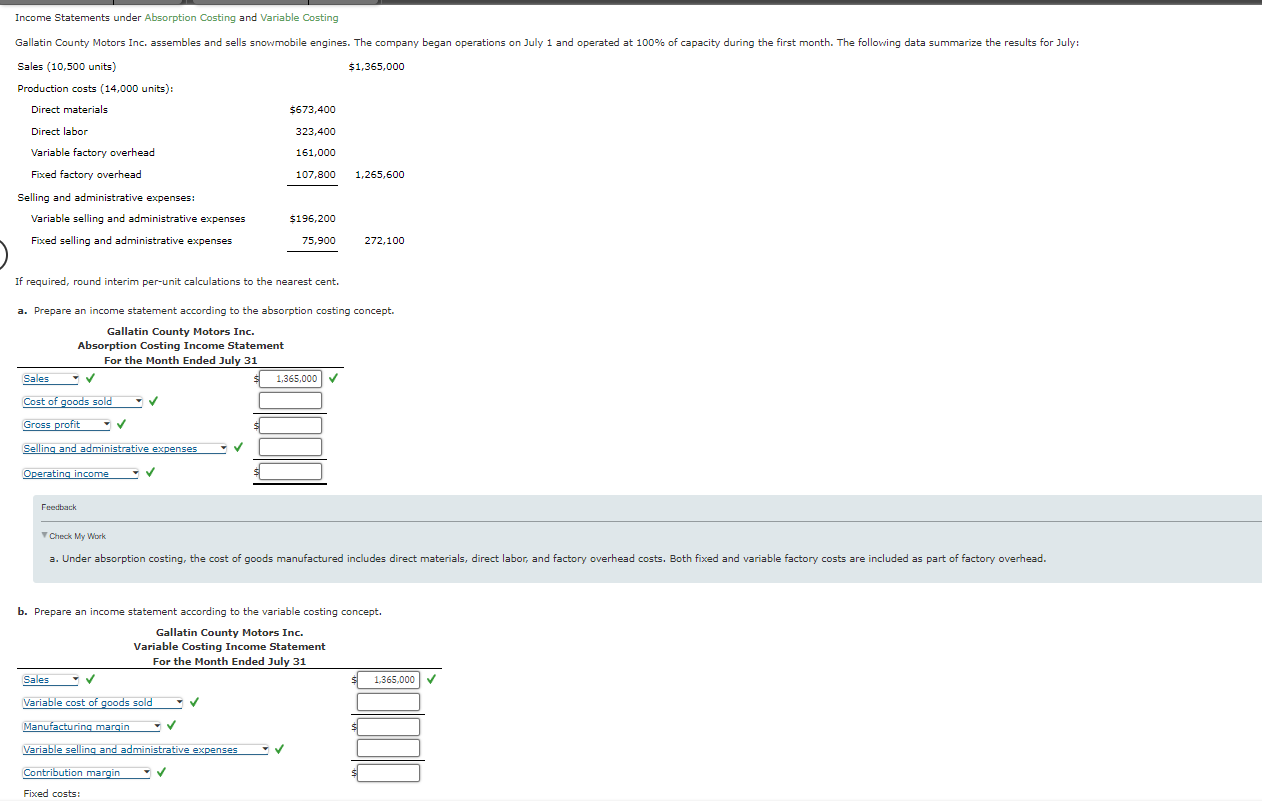Click the Cost of goods sold amount field
The image size is (1262, 801).
pyautogui.click(x=290, y=401)
